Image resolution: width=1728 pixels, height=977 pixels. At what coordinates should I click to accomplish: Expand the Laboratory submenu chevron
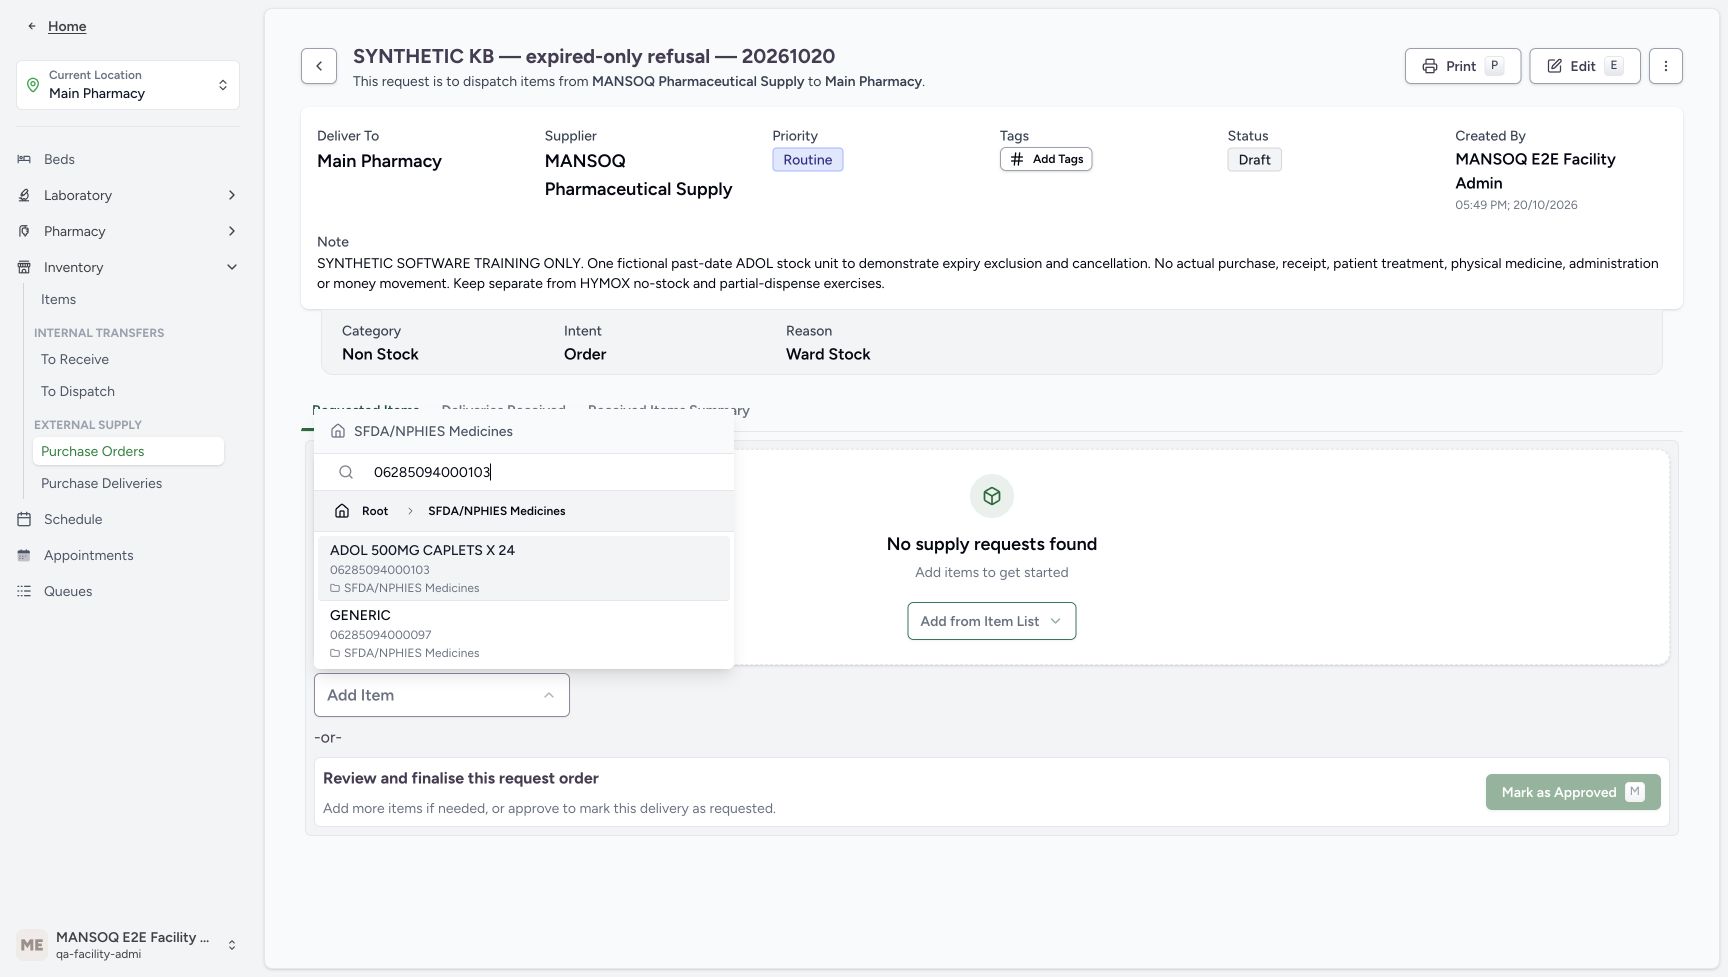[232, 195]
